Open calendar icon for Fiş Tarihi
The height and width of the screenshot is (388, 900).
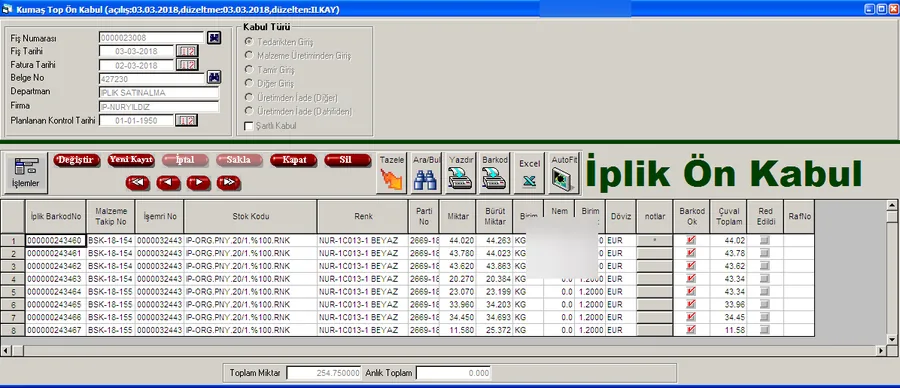[x=187, y=51]
